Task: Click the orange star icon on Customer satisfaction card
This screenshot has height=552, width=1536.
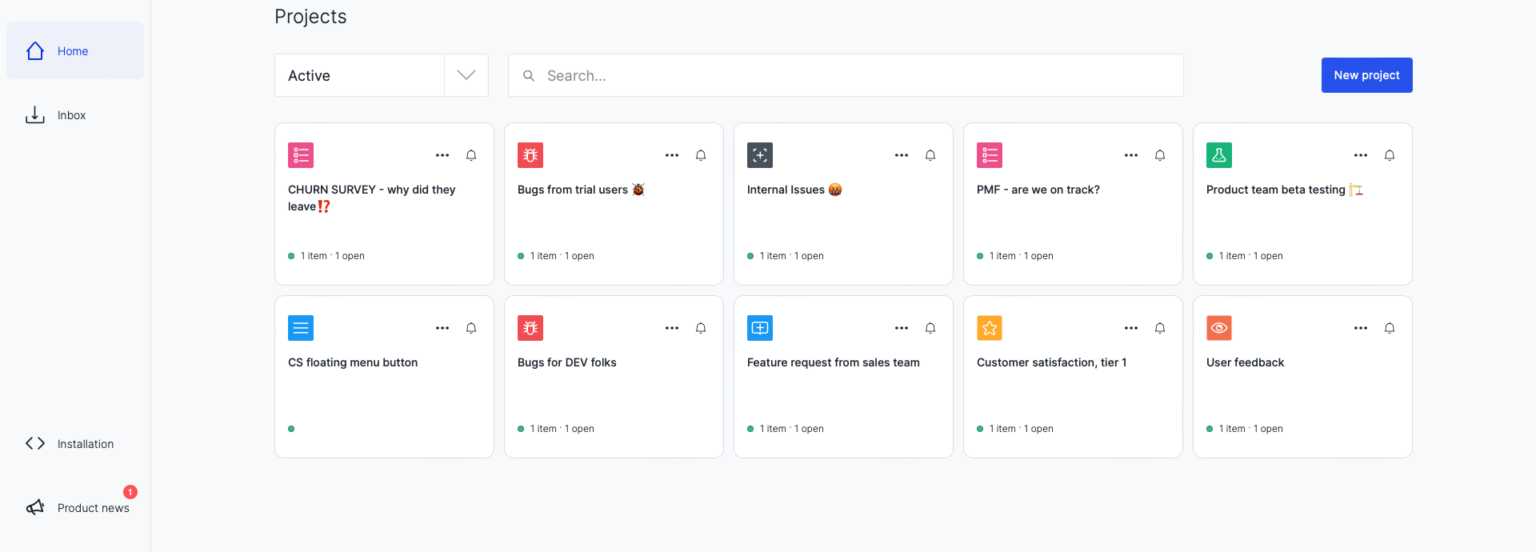Action: click(989, 328)
